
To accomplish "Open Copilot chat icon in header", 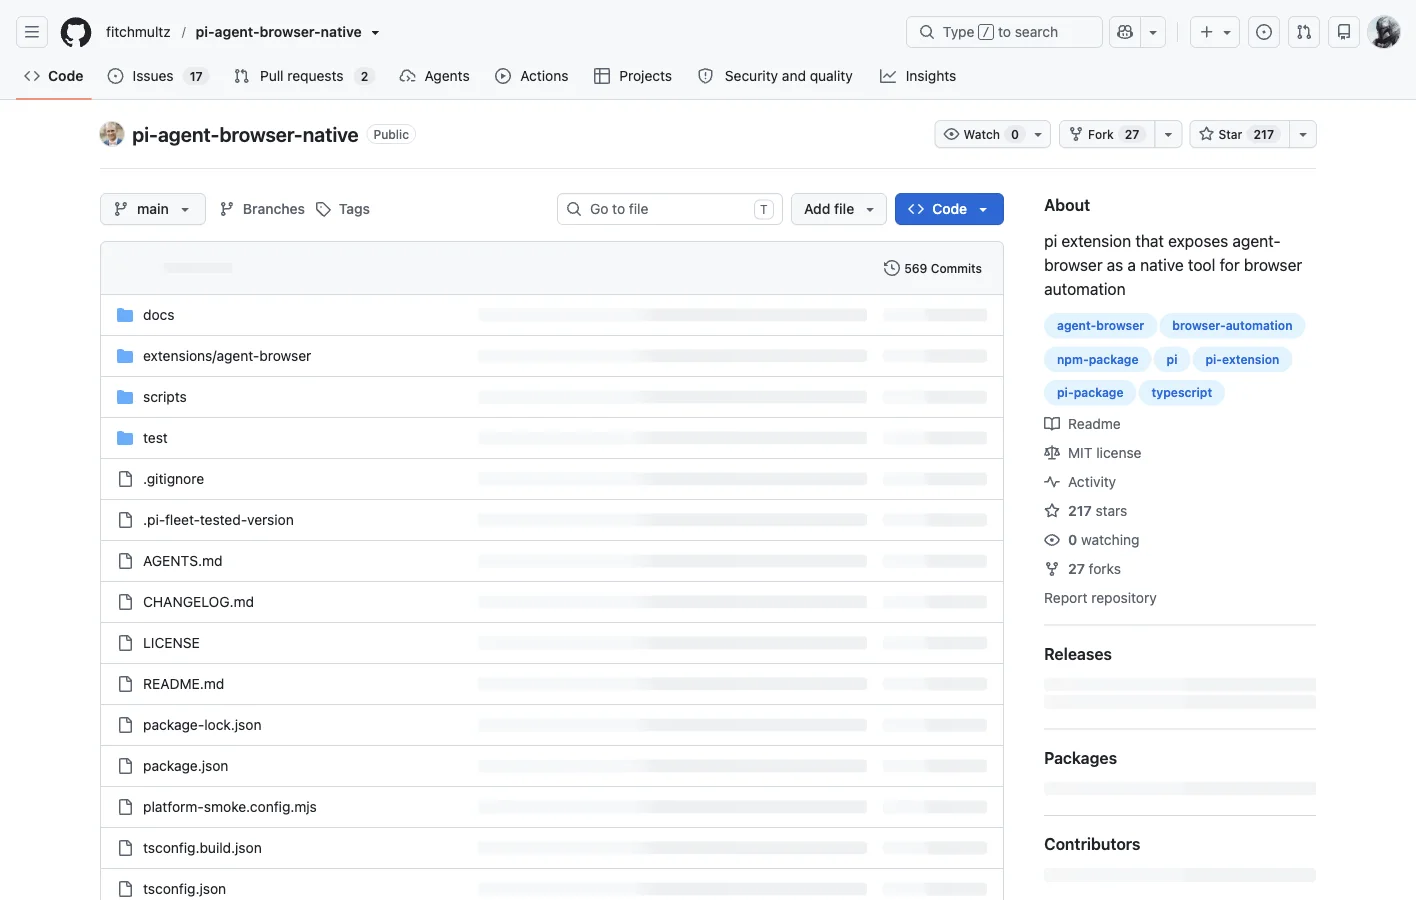I will [1125, 32].
